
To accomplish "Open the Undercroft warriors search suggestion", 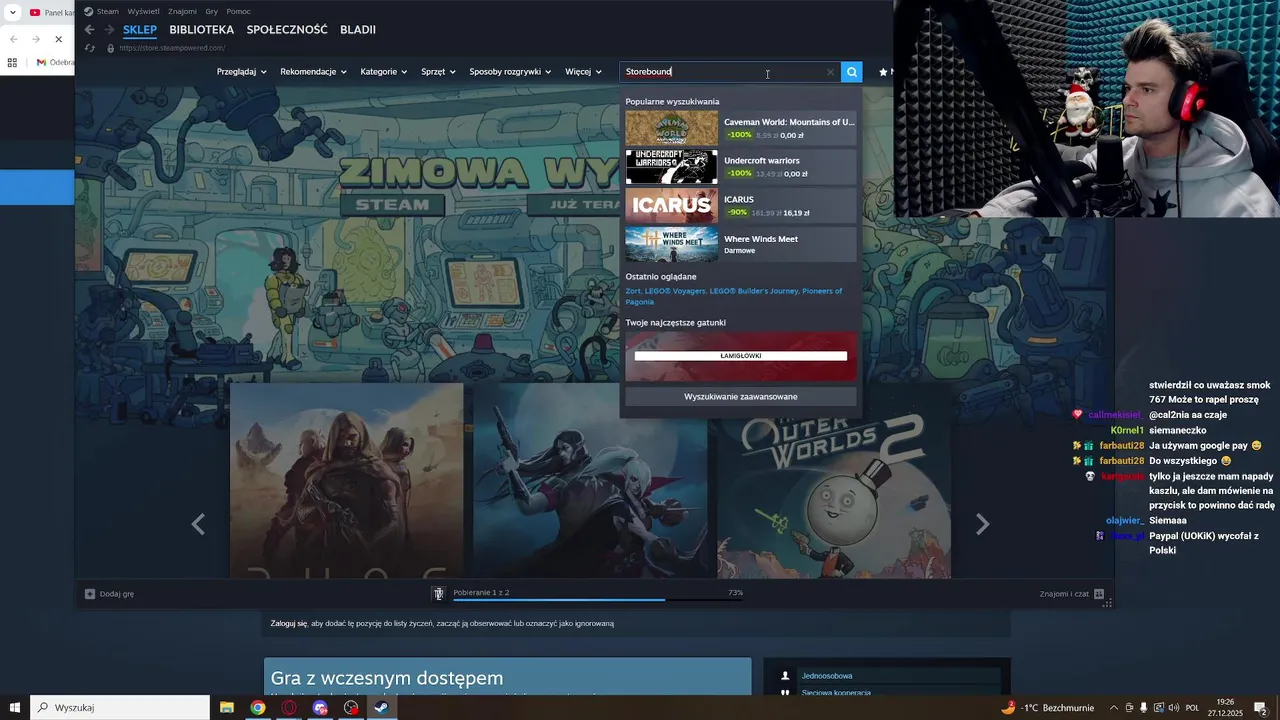I will (741, 167).
